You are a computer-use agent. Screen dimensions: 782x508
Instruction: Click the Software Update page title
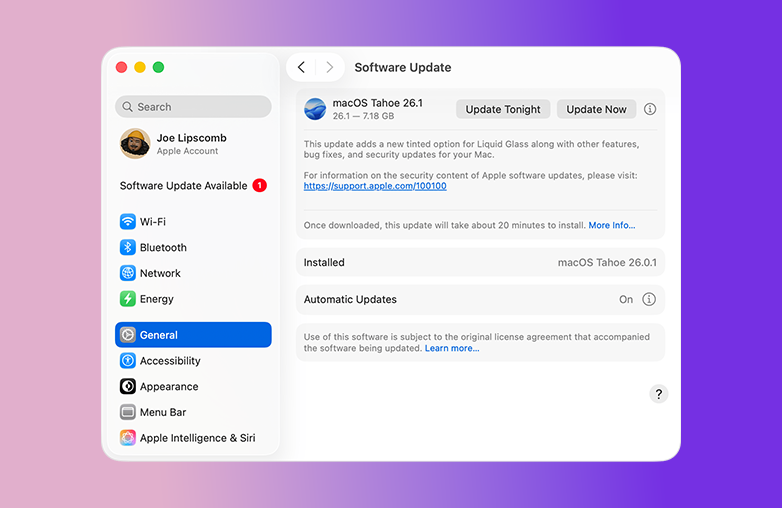point(403,67)
